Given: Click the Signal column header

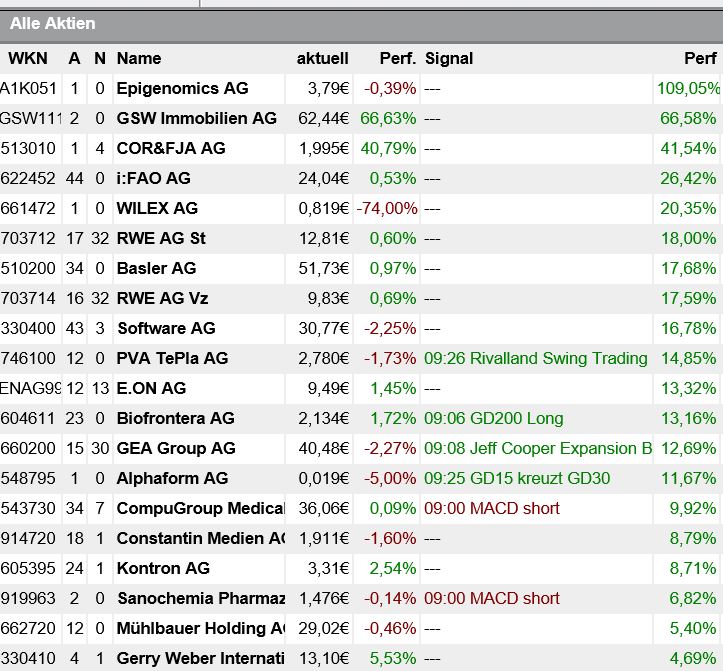Looking at the screenshot, I should 449,58.
